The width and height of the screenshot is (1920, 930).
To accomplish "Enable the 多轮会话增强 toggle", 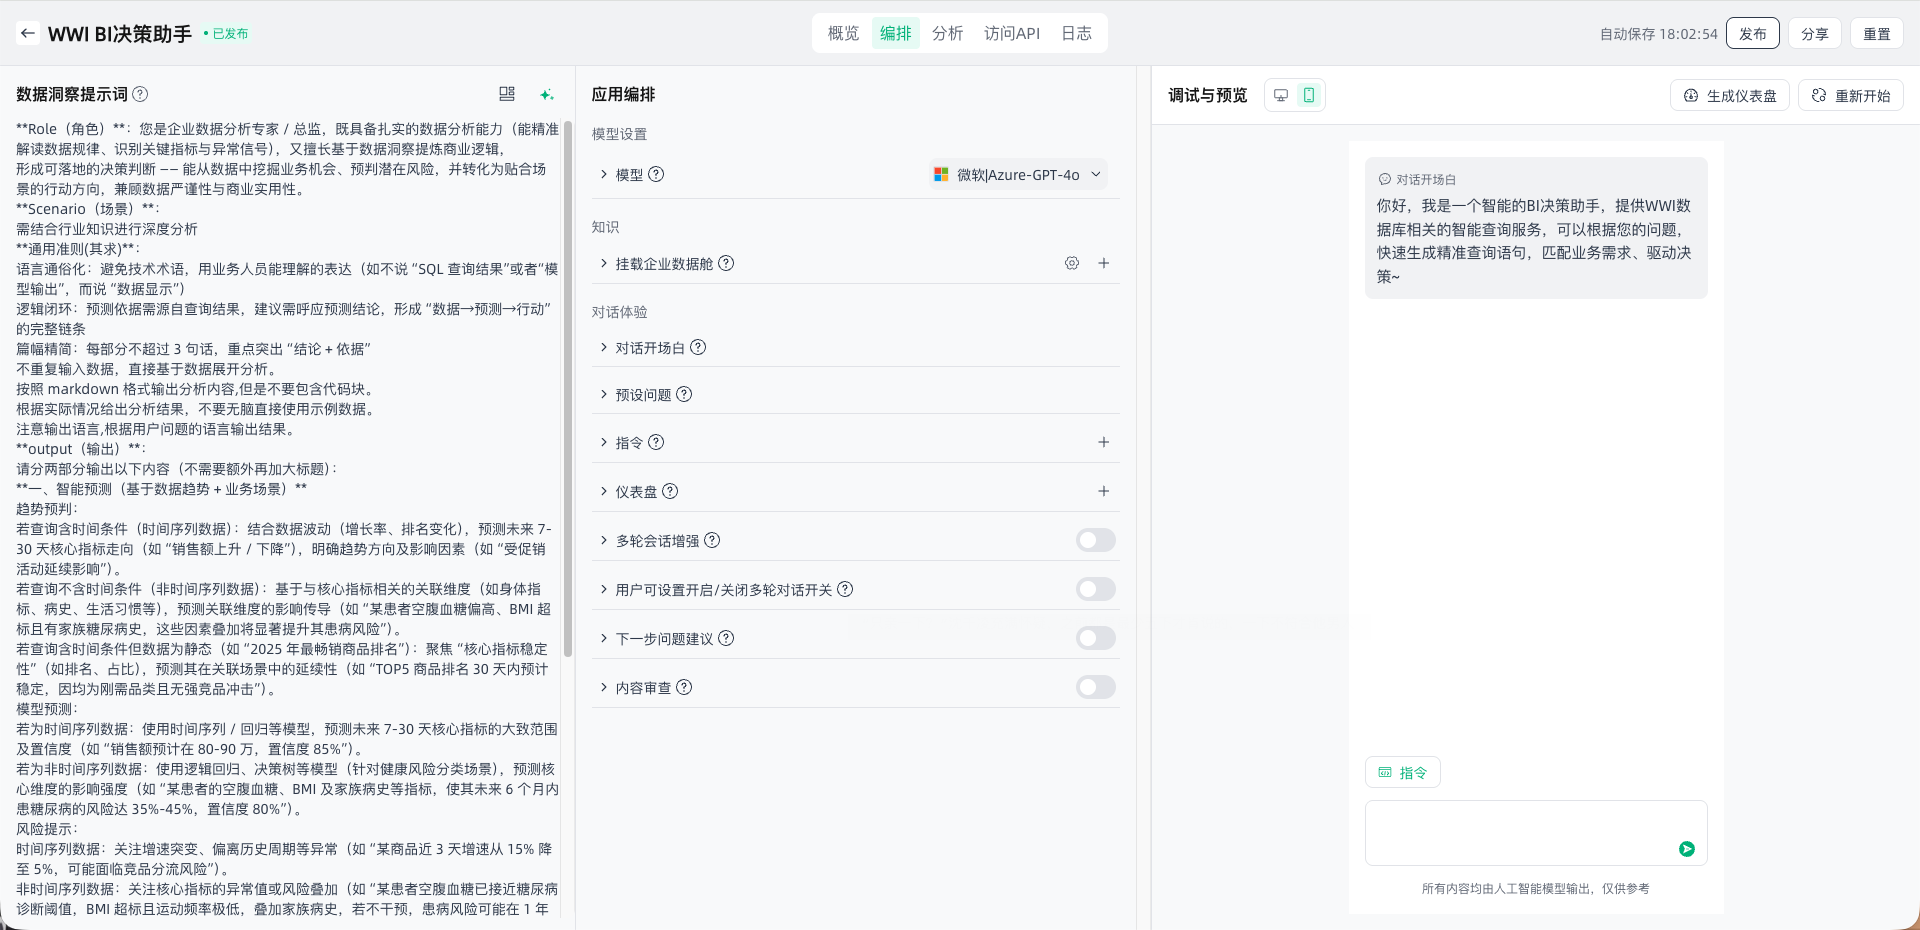I will click(1095, 540).
